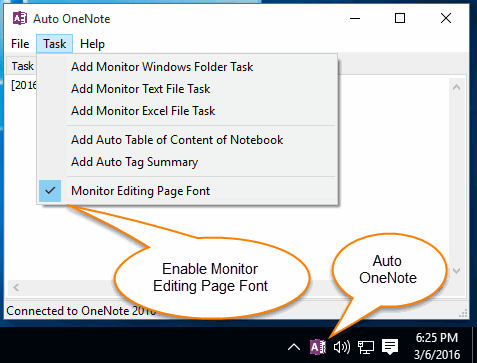
Task: Close the open Task menu
Action: coord(55,44)
